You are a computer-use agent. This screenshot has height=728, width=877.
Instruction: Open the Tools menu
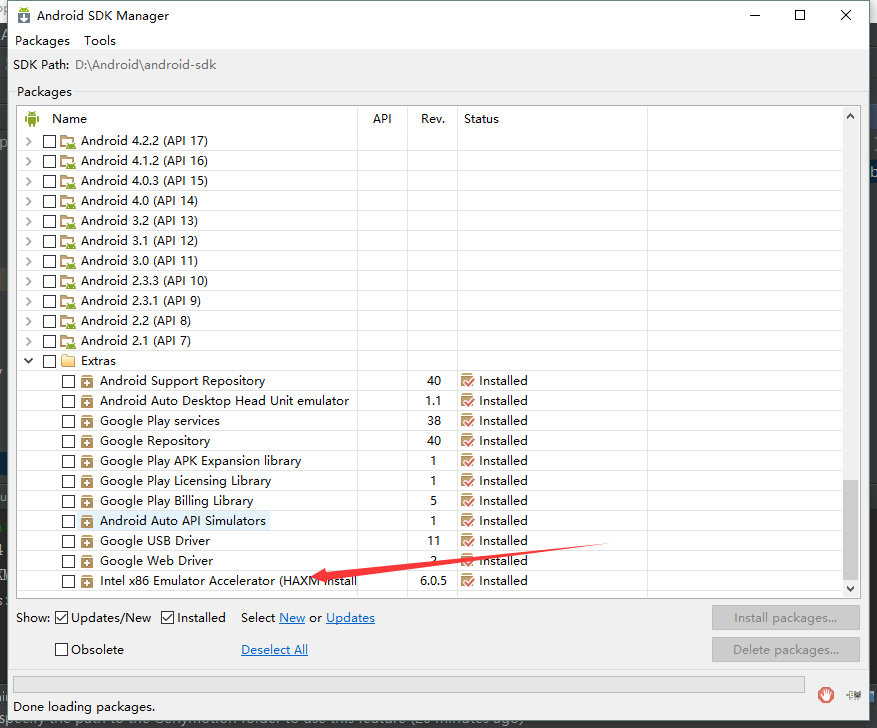[x=100, y=41]
